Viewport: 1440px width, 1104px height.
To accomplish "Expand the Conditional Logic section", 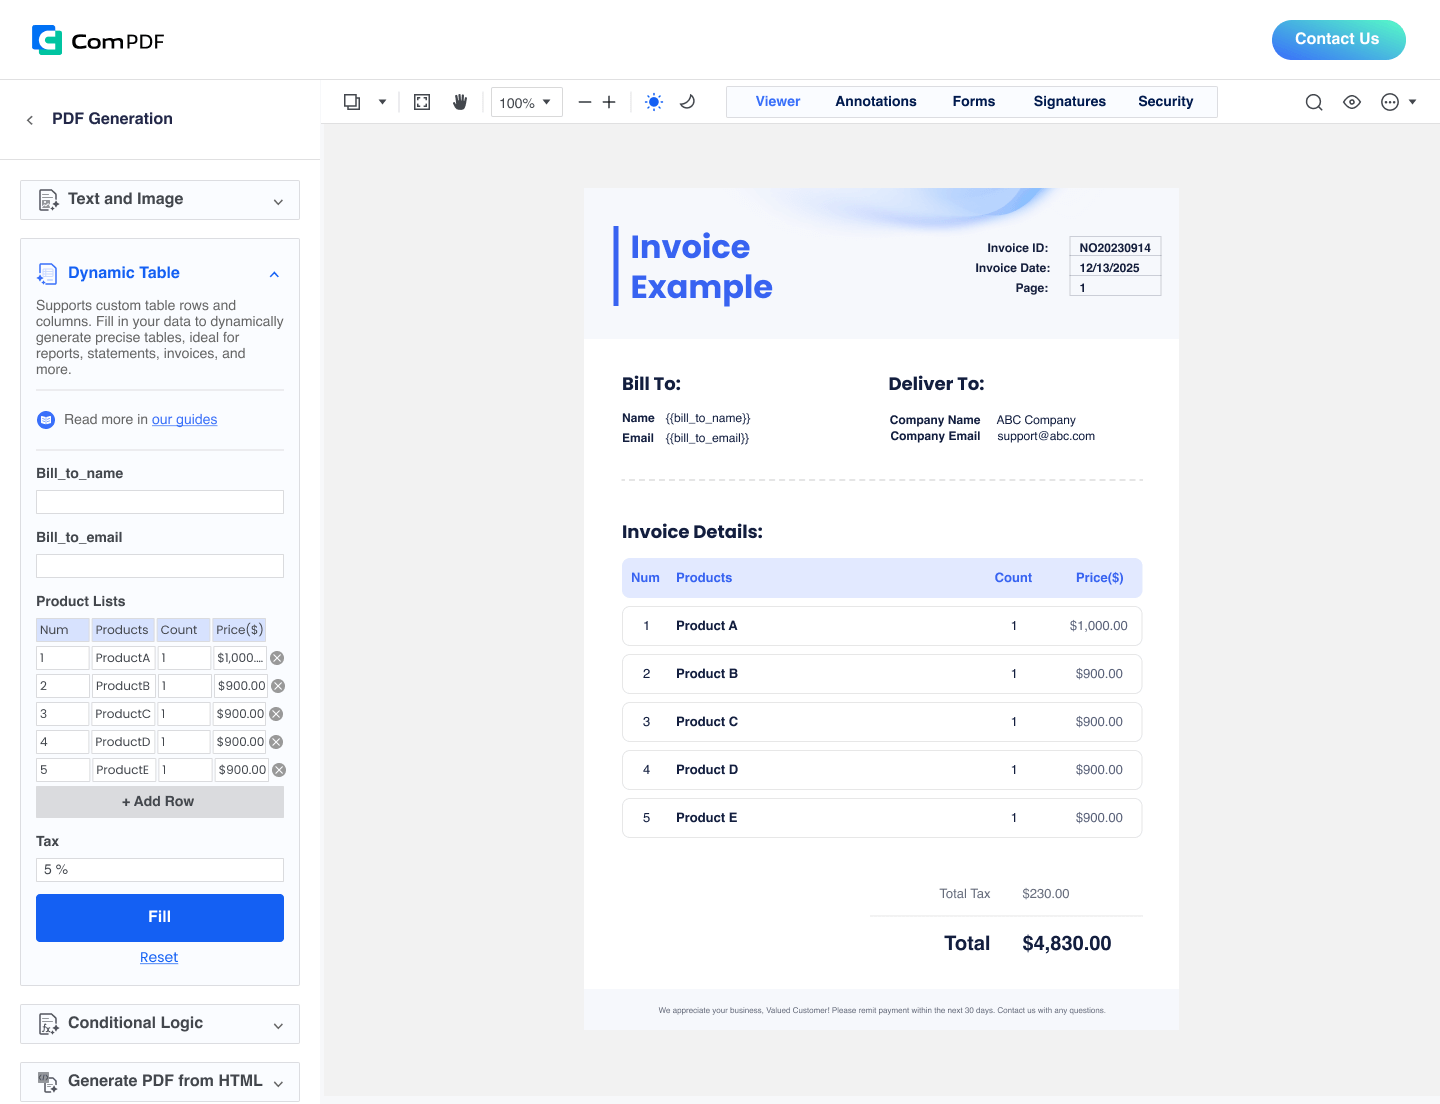I will coord(160,1024).
